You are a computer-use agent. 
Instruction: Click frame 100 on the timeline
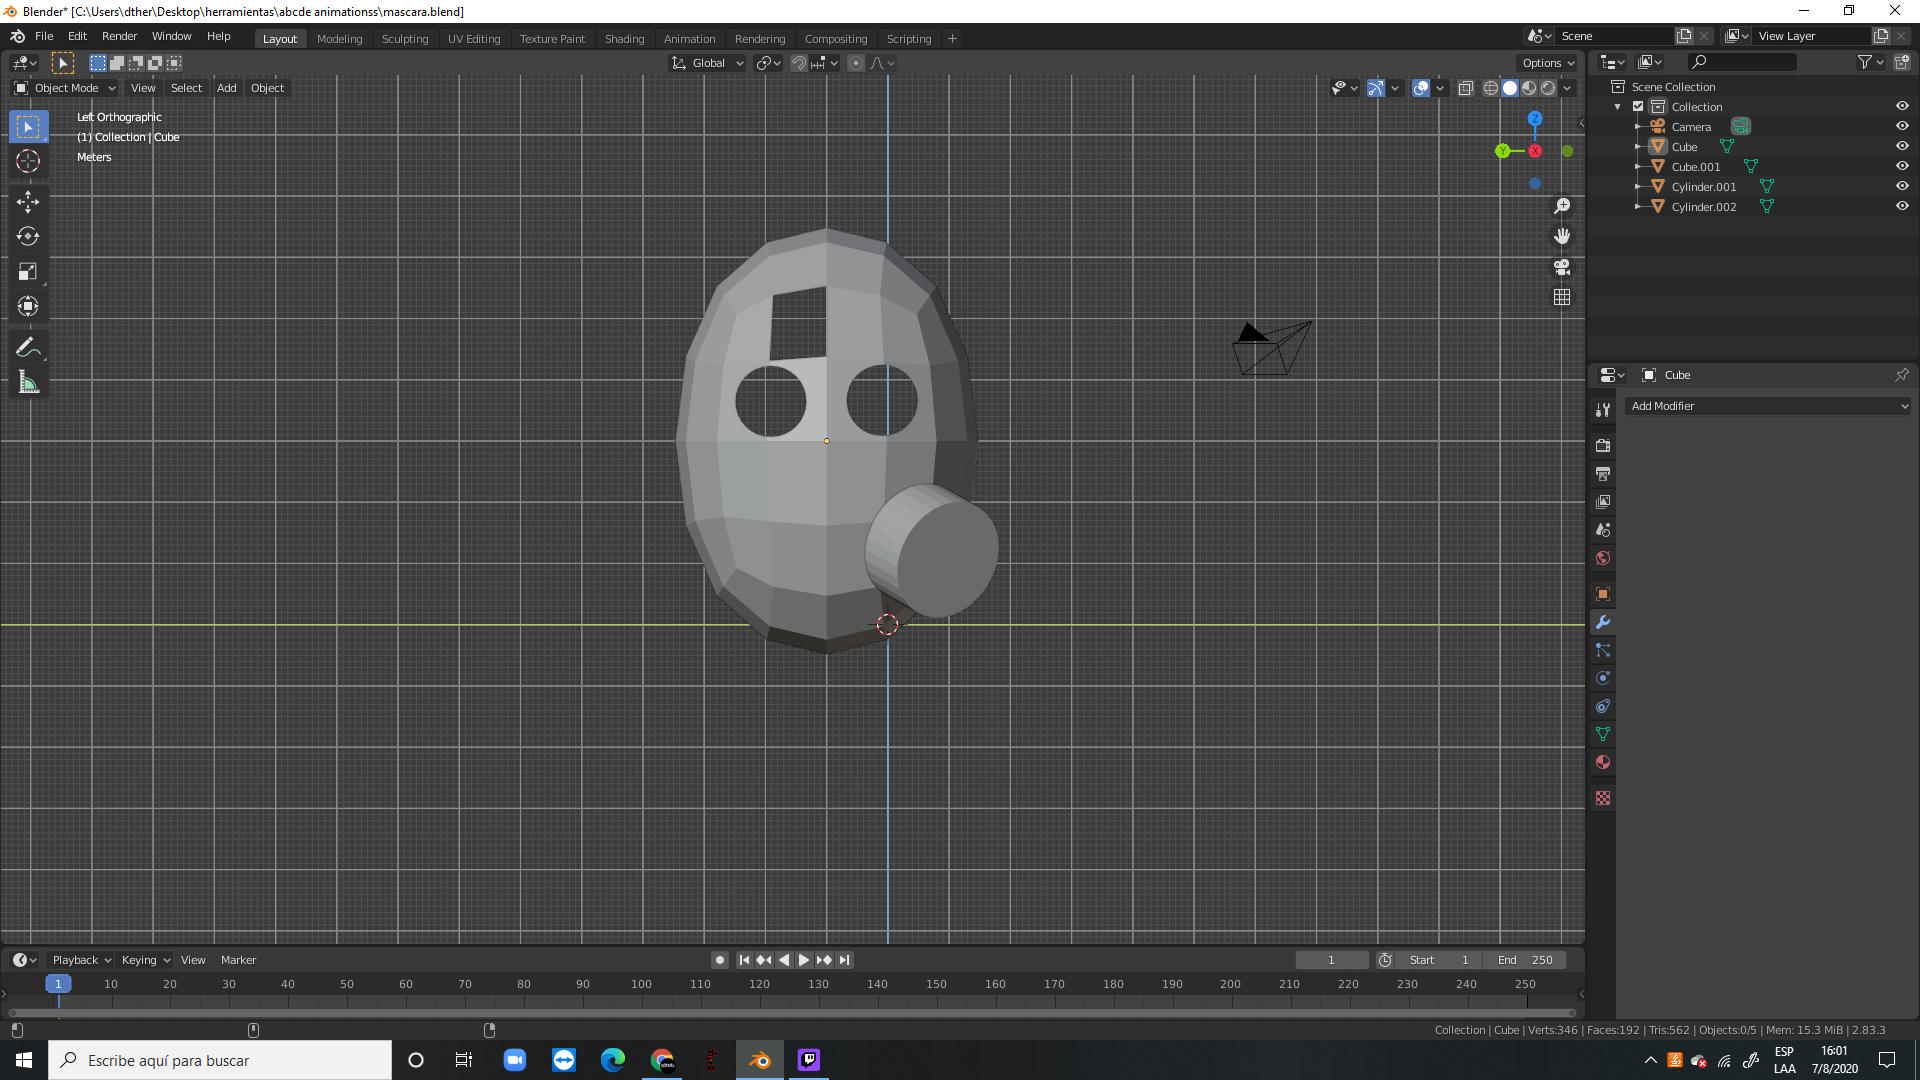coord(641,984)
